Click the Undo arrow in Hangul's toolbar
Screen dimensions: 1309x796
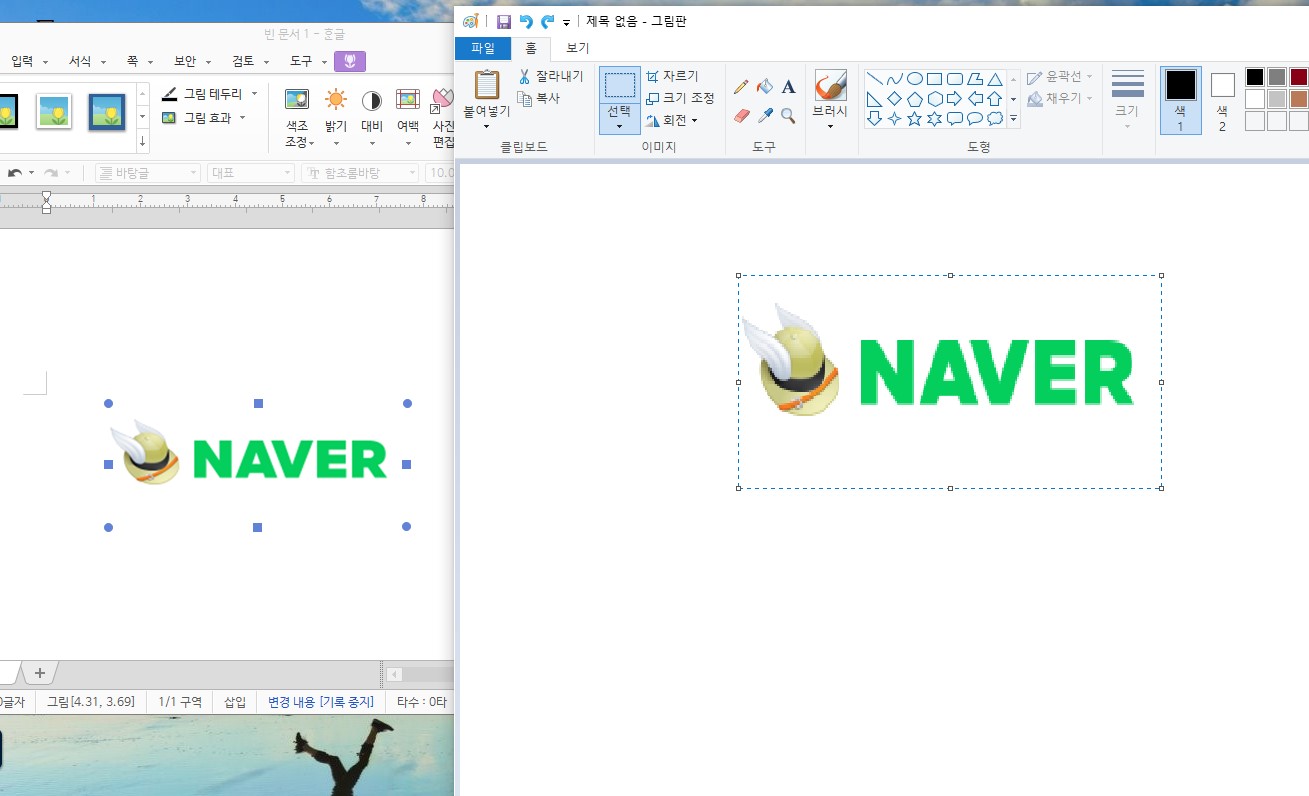pyautogui.click(x=15, y=173)
